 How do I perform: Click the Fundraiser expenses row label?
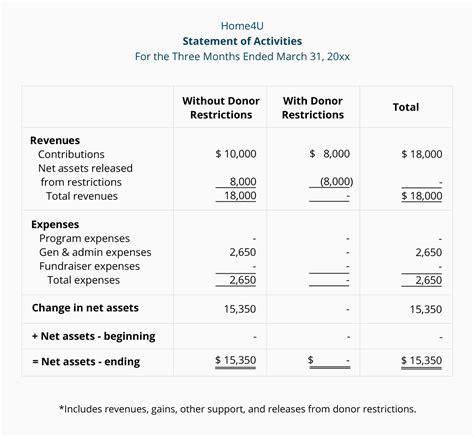(x=89, y=266)
